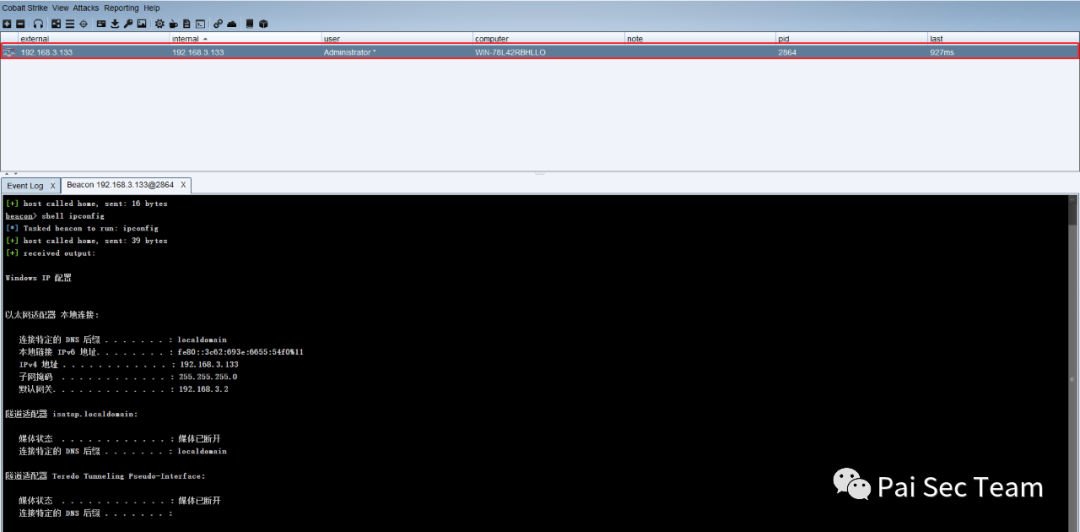The image size is (1080, 532).
Task: Open downloaded files arrow icon
Action: tap(114, 23)
